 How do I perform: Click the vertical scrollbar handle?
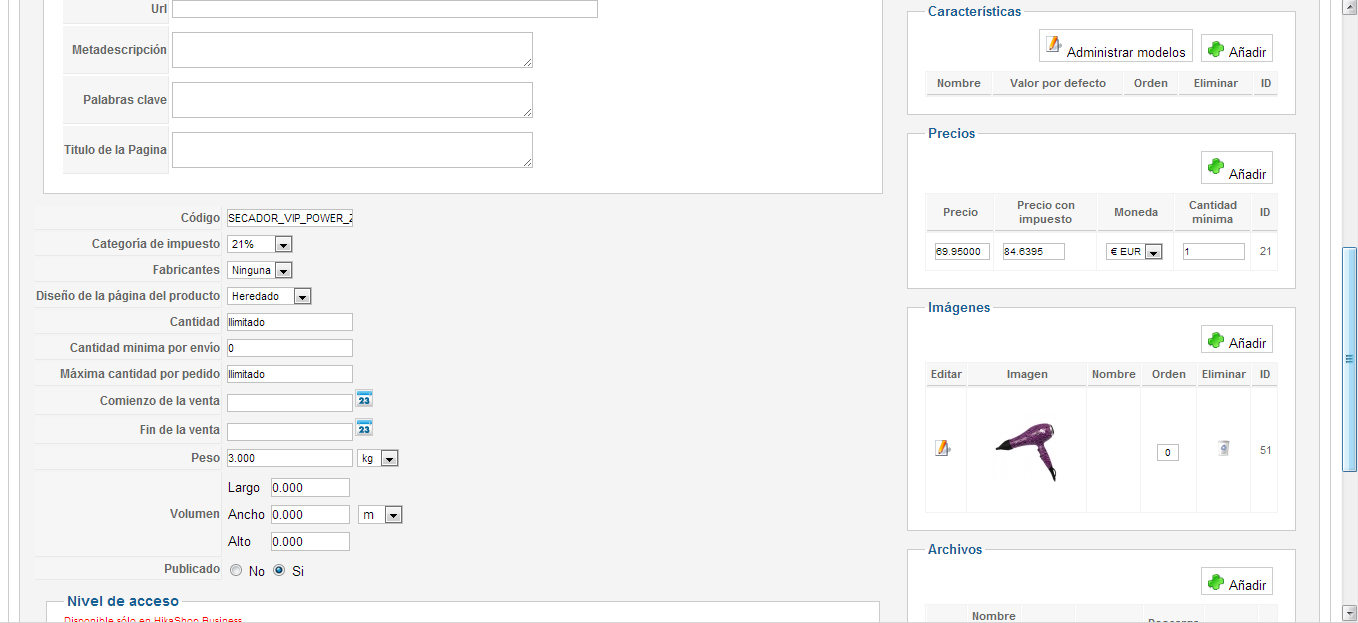1349,358
